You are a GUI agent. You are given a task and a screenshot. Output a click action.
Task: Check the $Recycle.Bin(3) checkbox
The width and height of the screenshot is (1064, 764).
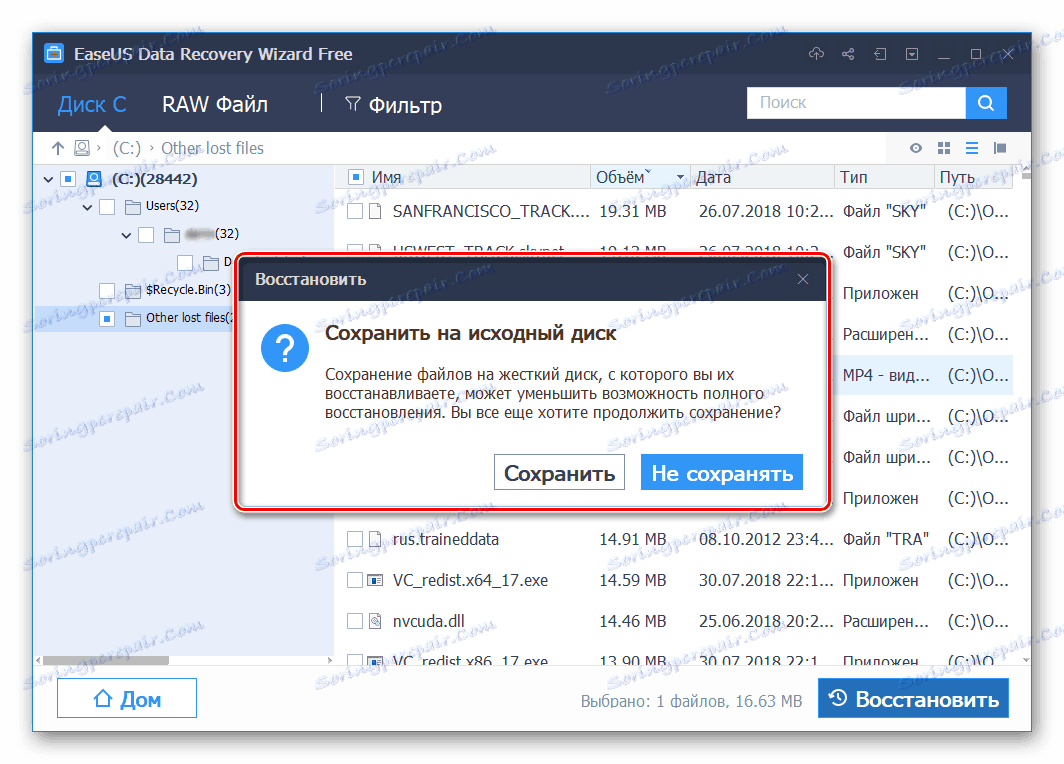[107, 290]
